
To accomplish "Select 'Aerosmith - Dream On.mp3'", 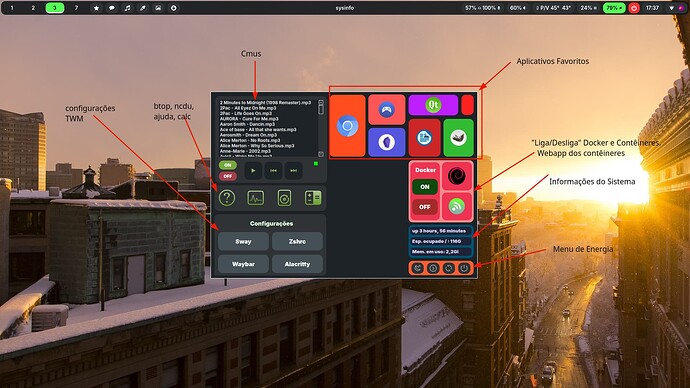I will tap(248, 135).
